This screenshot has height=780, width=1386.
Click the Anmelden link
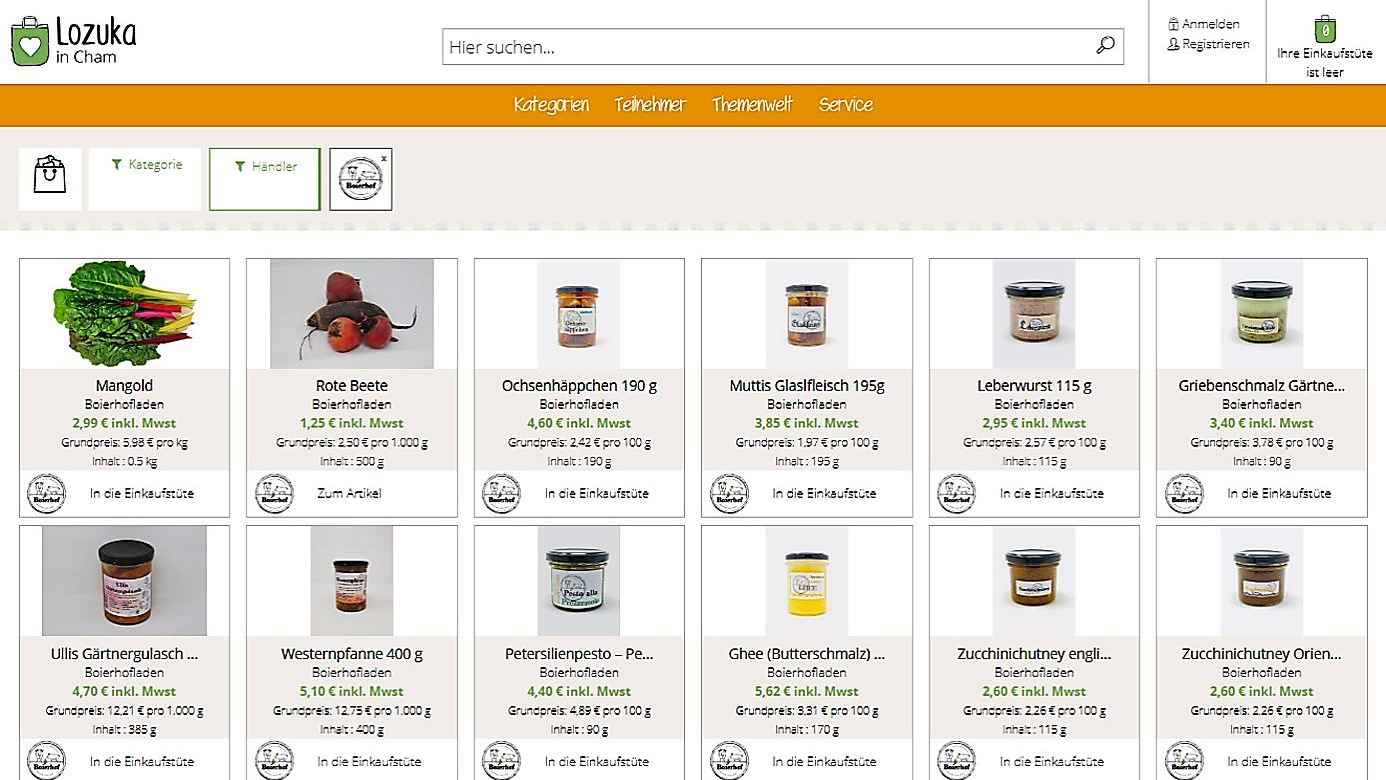(x=1204, y=24)
